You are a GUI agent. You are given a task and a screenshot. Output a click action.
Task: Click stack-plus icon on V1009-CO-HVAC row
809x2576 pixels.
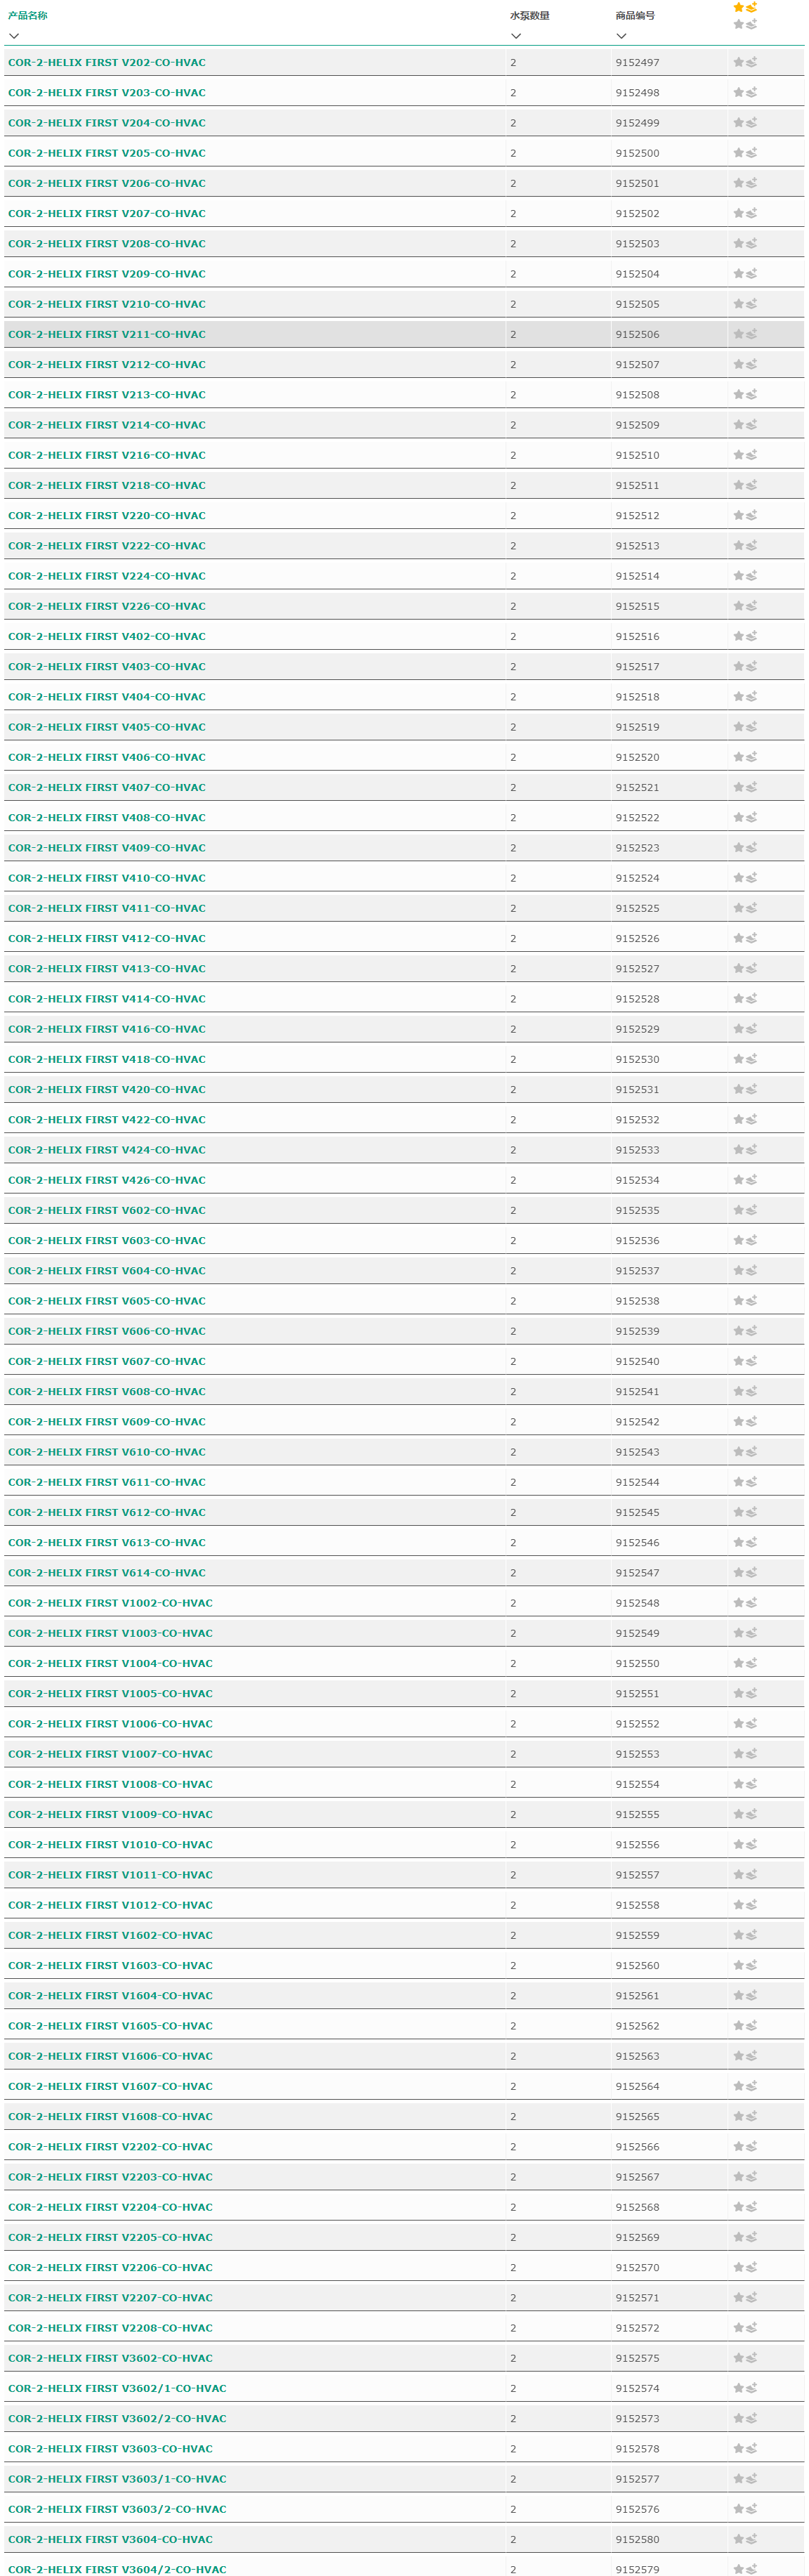coord(752,1814)
